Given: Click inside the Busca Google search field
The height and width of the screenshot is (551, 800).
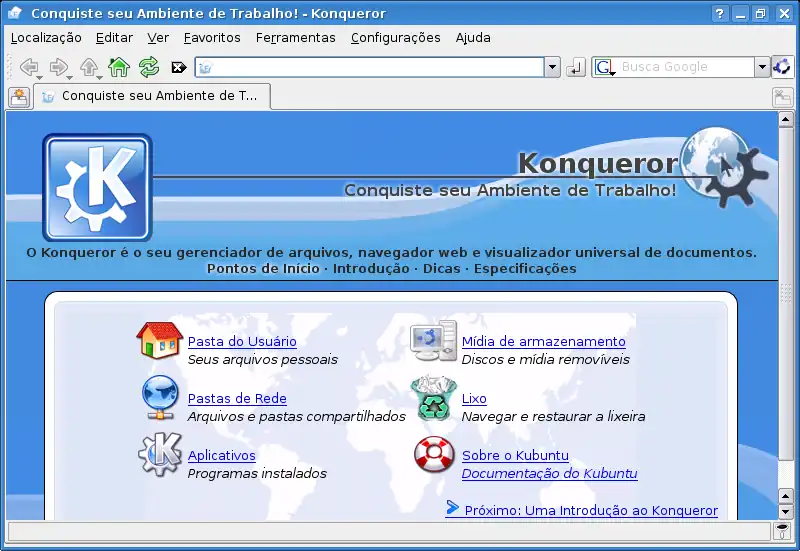Looking at the screenshot, I should tap(685, 67).
